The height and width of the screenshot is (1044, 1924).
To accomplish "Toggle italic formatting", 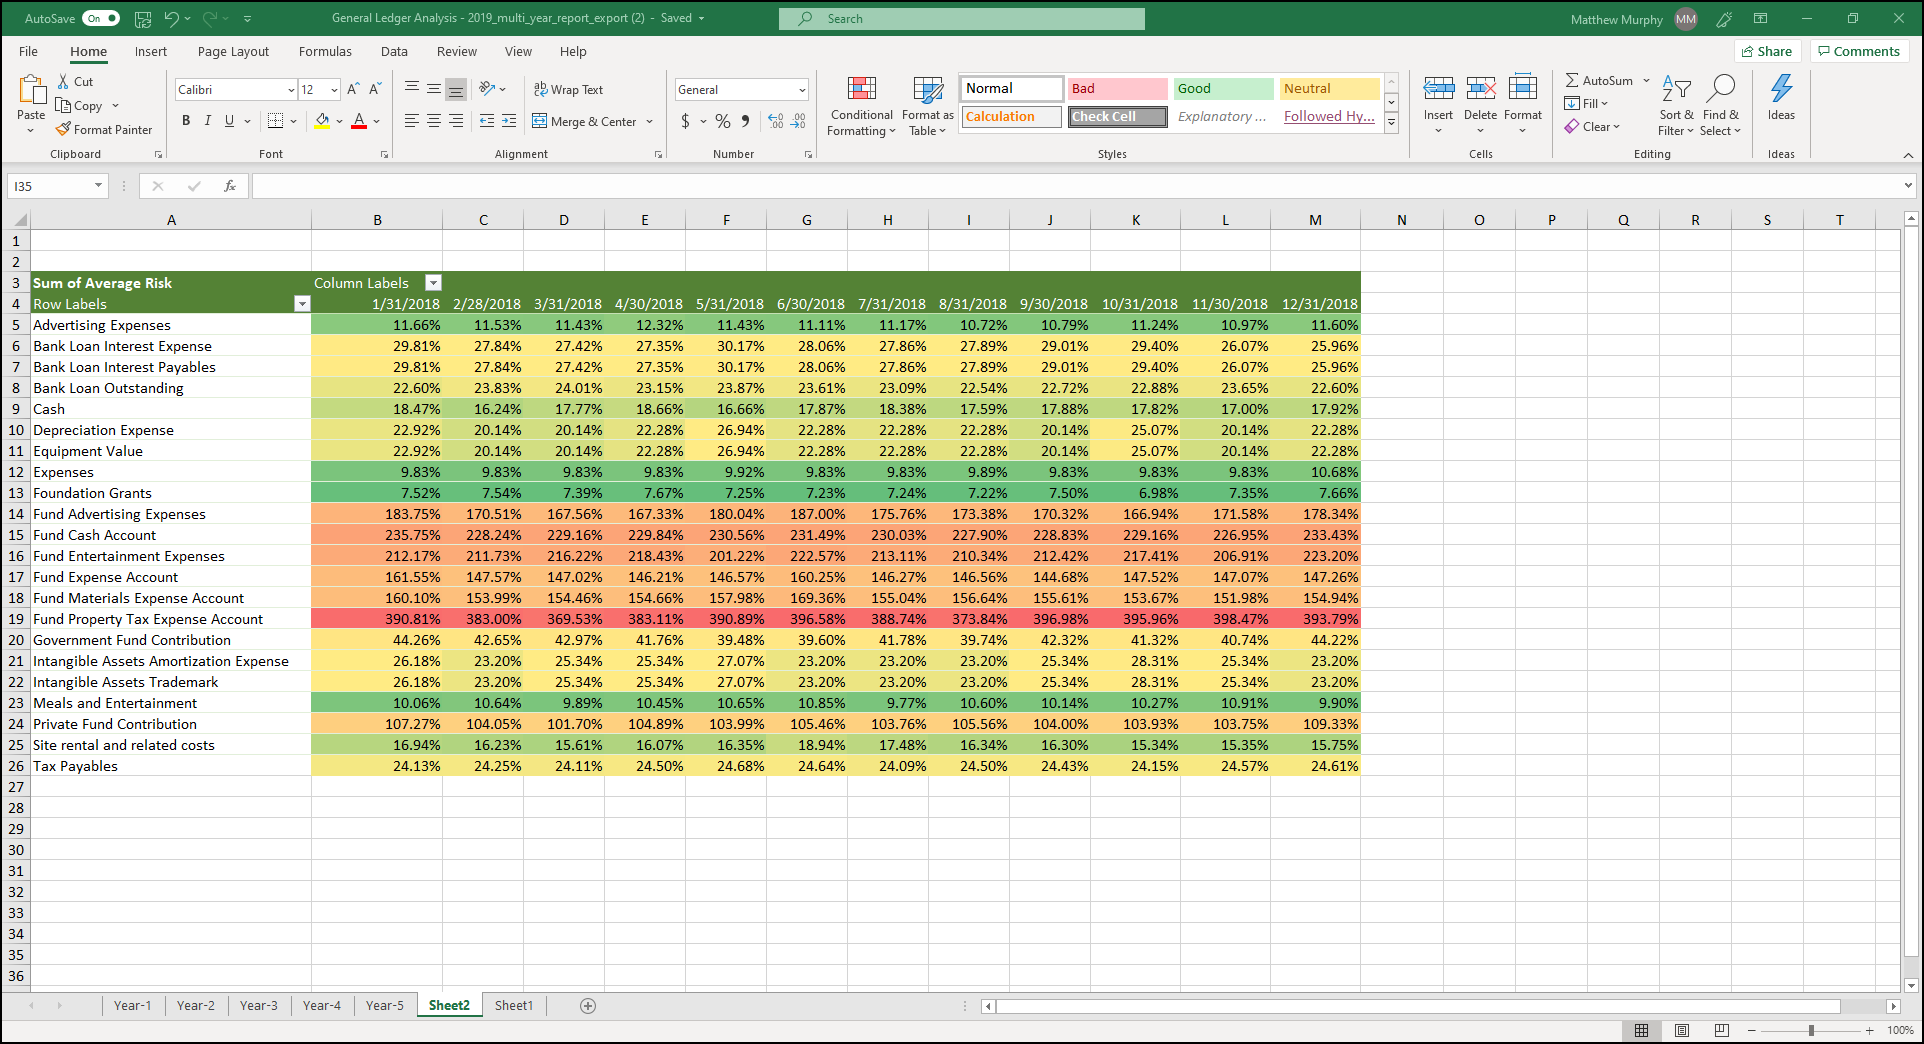I will (x=207, y=120).
